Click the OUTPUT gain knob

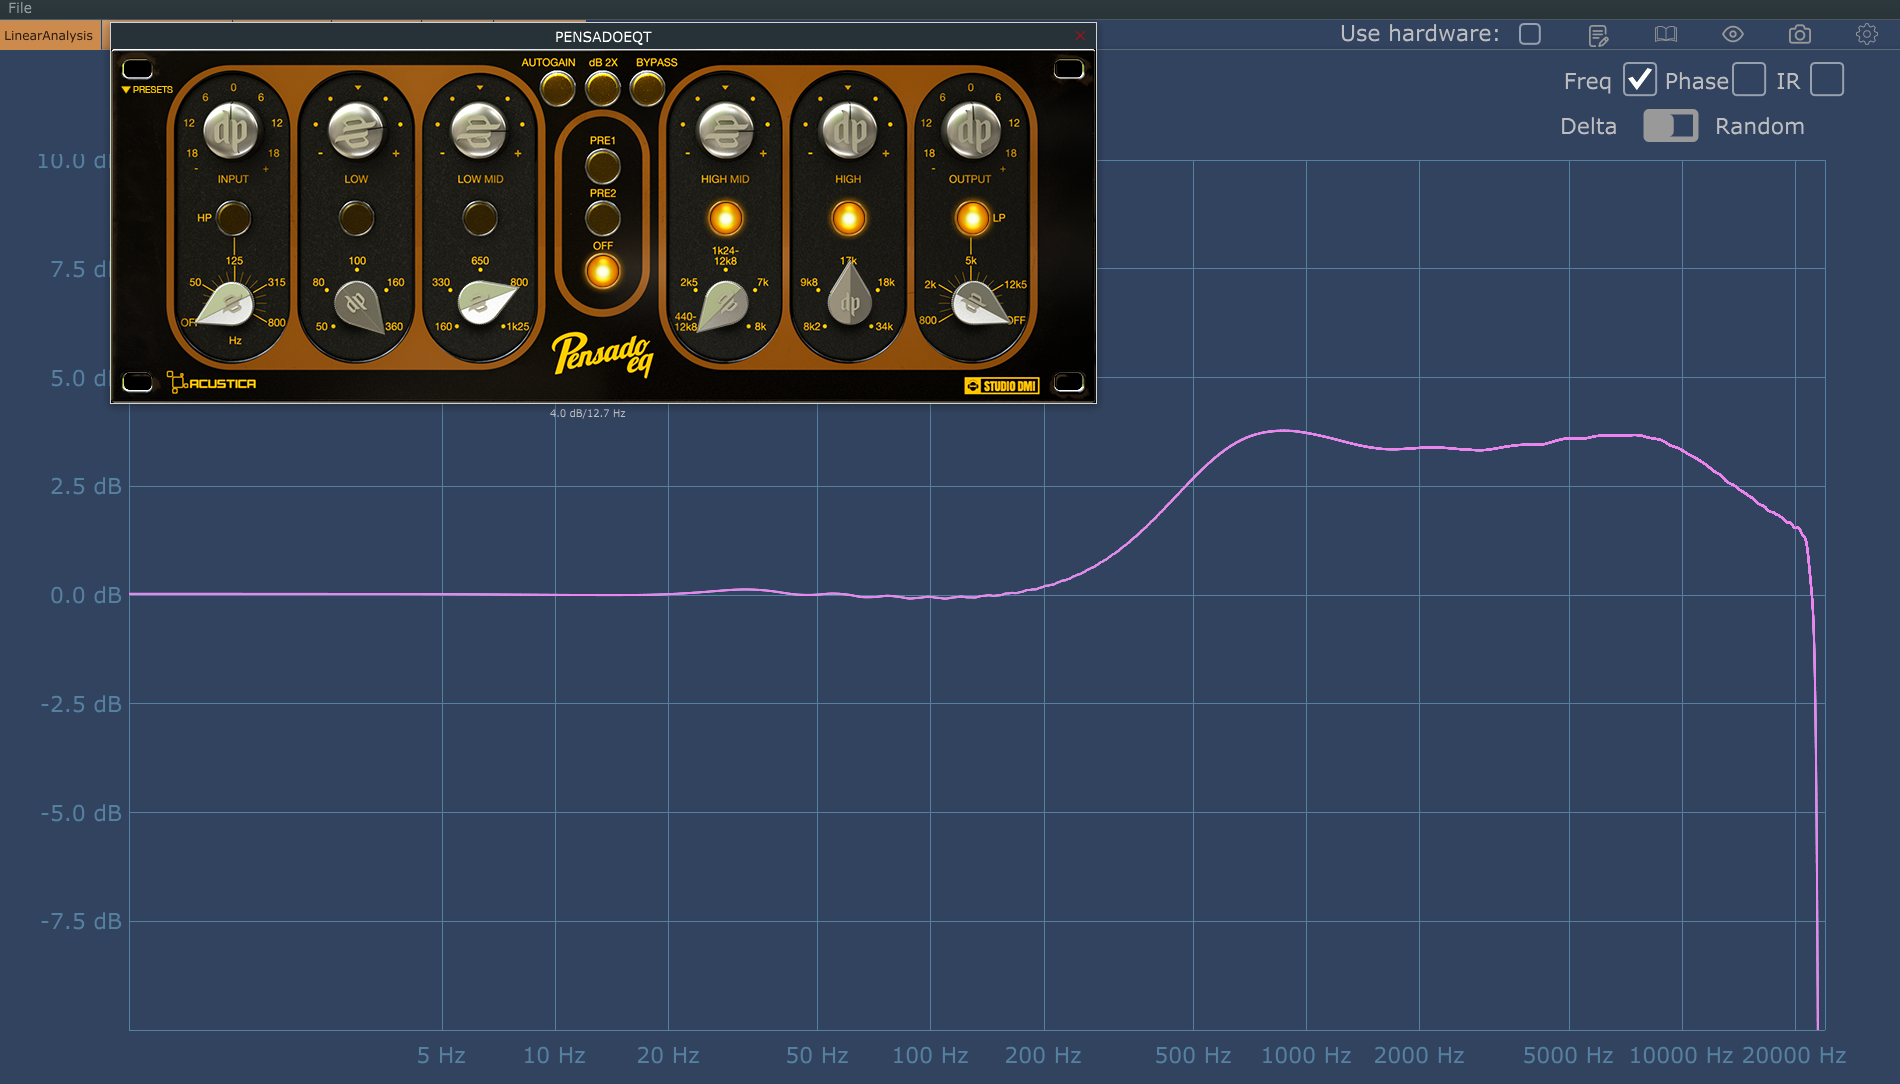pyautogui.click(x=971, y=131)
